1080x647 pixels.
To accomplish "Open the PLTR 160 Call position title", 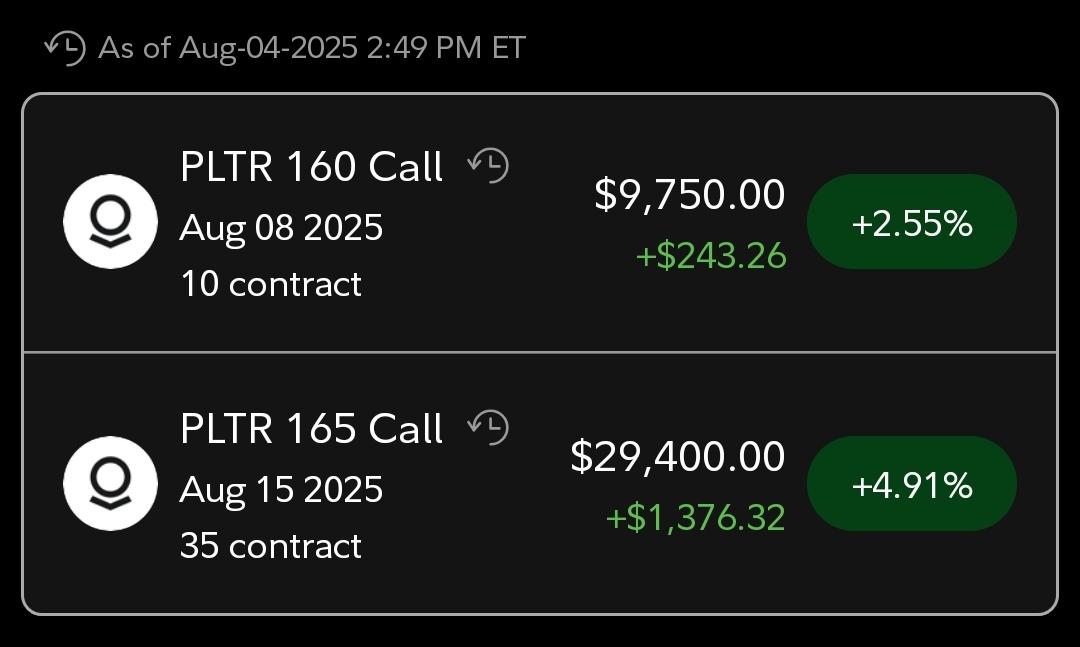I will click(311, 167).
